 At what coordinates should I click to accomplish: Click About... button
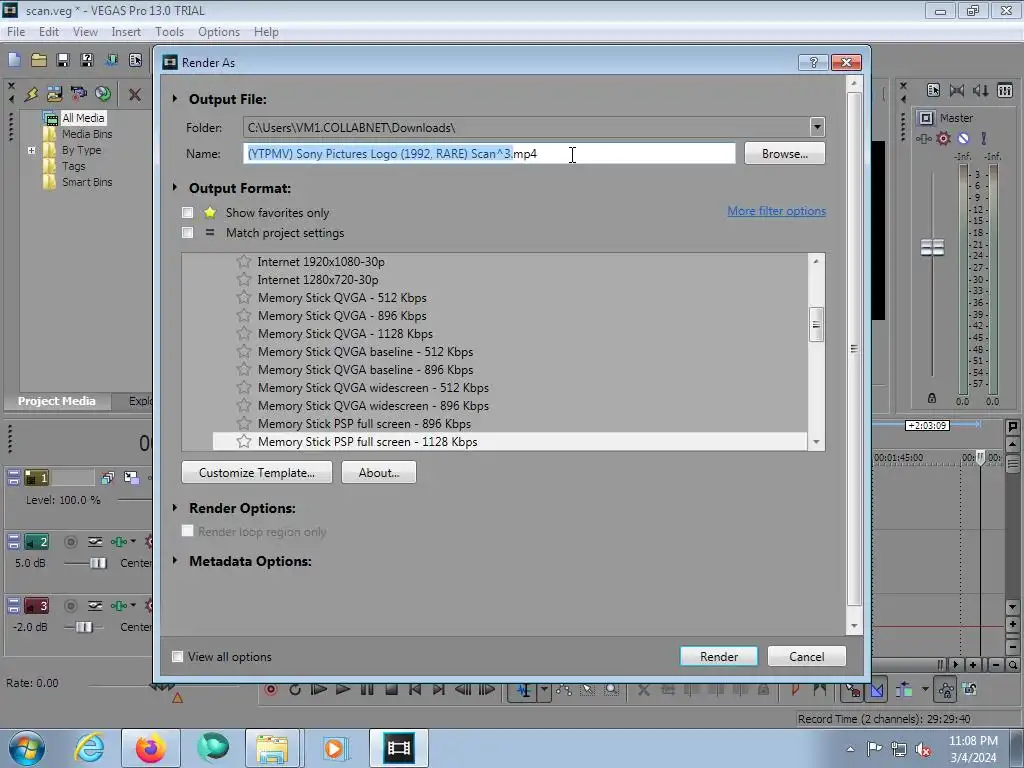click(x=379, y=472)
